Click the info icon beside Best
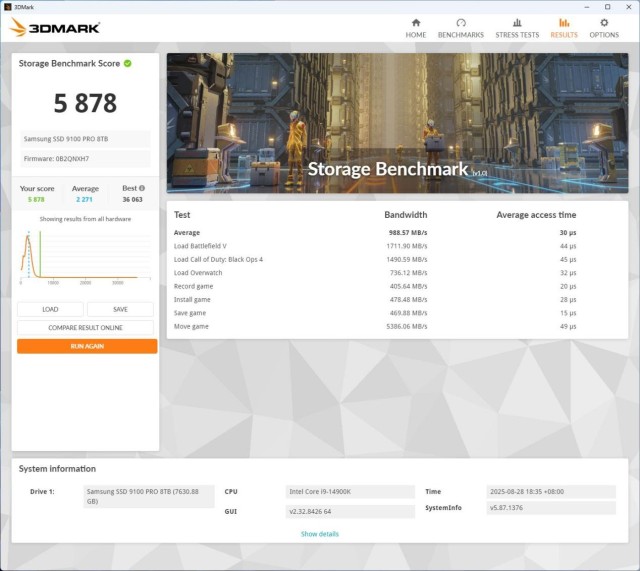This screenshot has height=571, width=640. 142,188
